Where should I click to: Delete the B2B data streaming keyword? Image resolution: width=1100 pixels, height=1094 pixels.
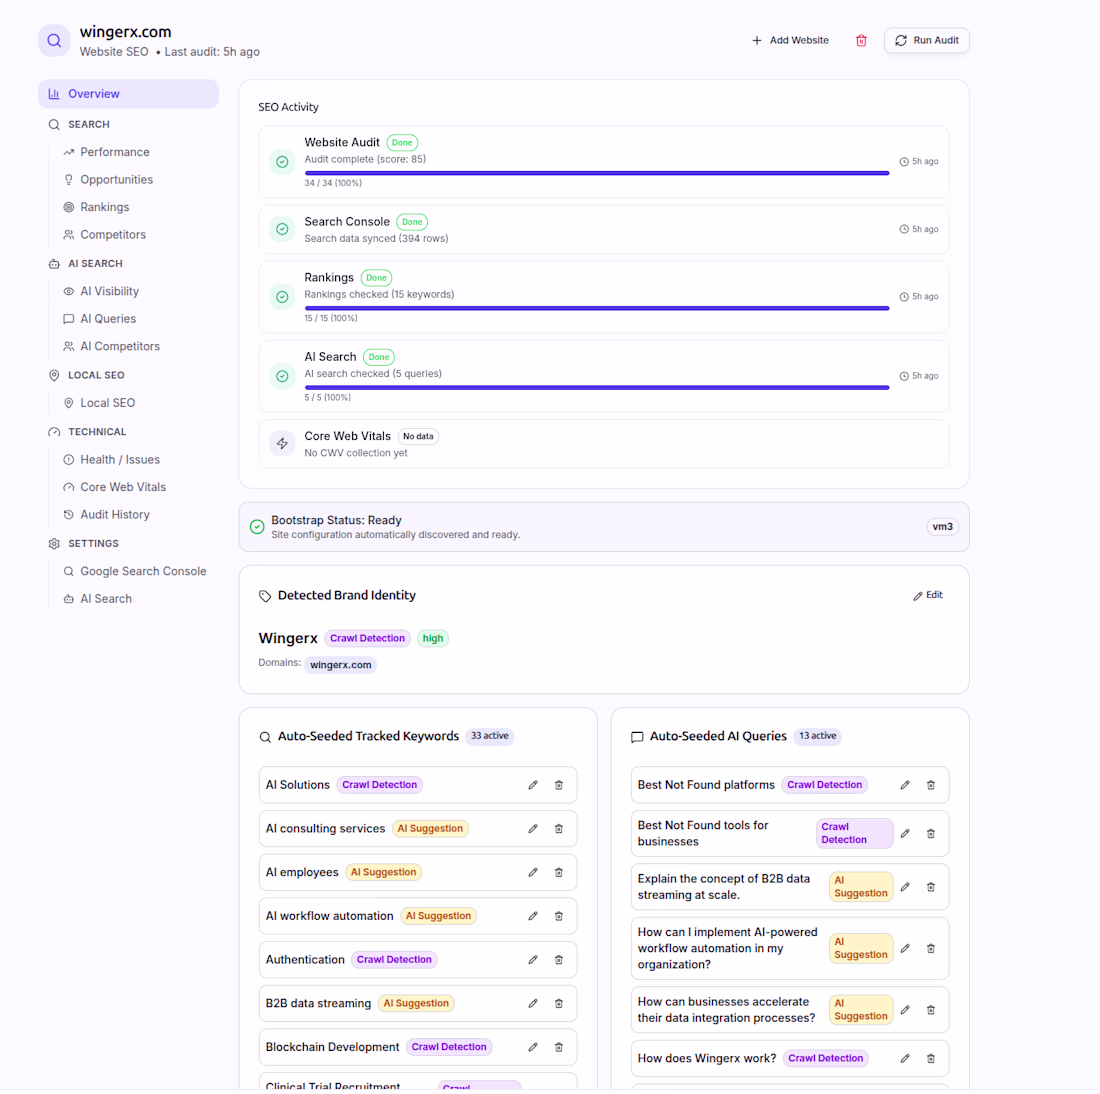tap(559, 1003)
